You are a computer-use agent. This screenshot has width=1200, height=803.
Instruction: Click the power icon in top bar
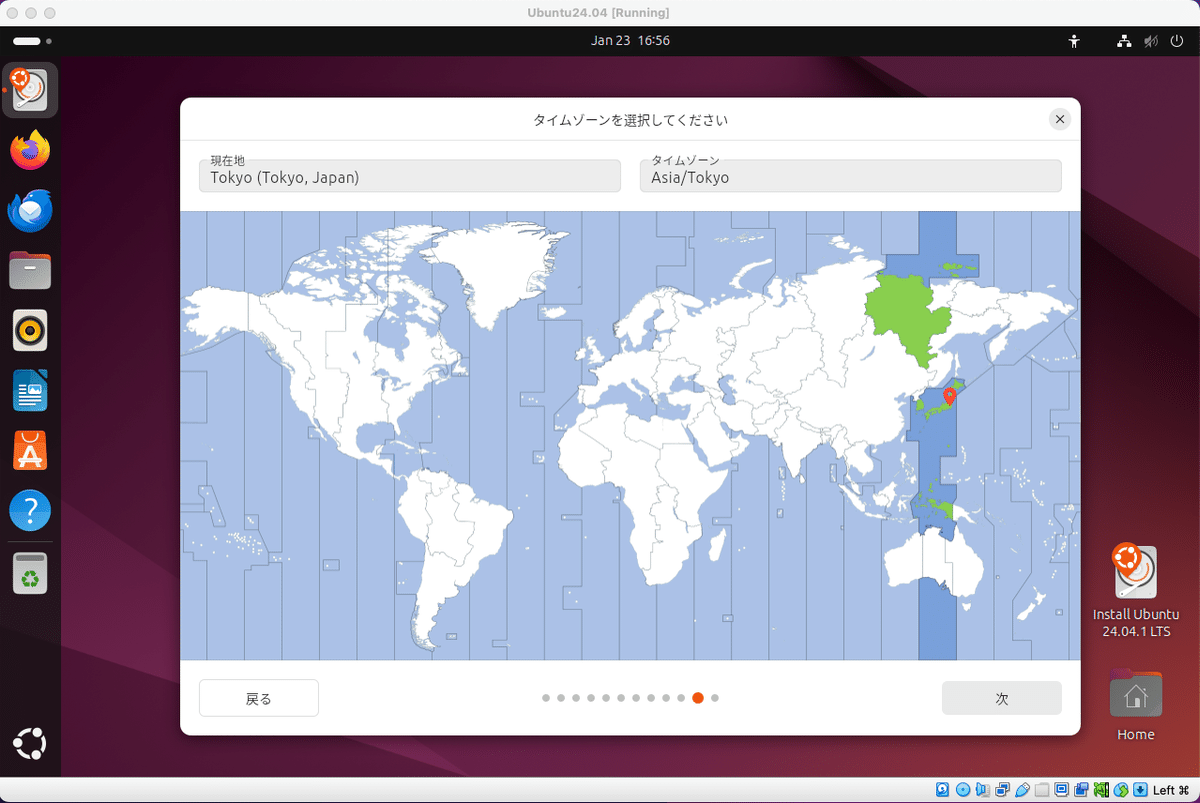coord(1176,41)
